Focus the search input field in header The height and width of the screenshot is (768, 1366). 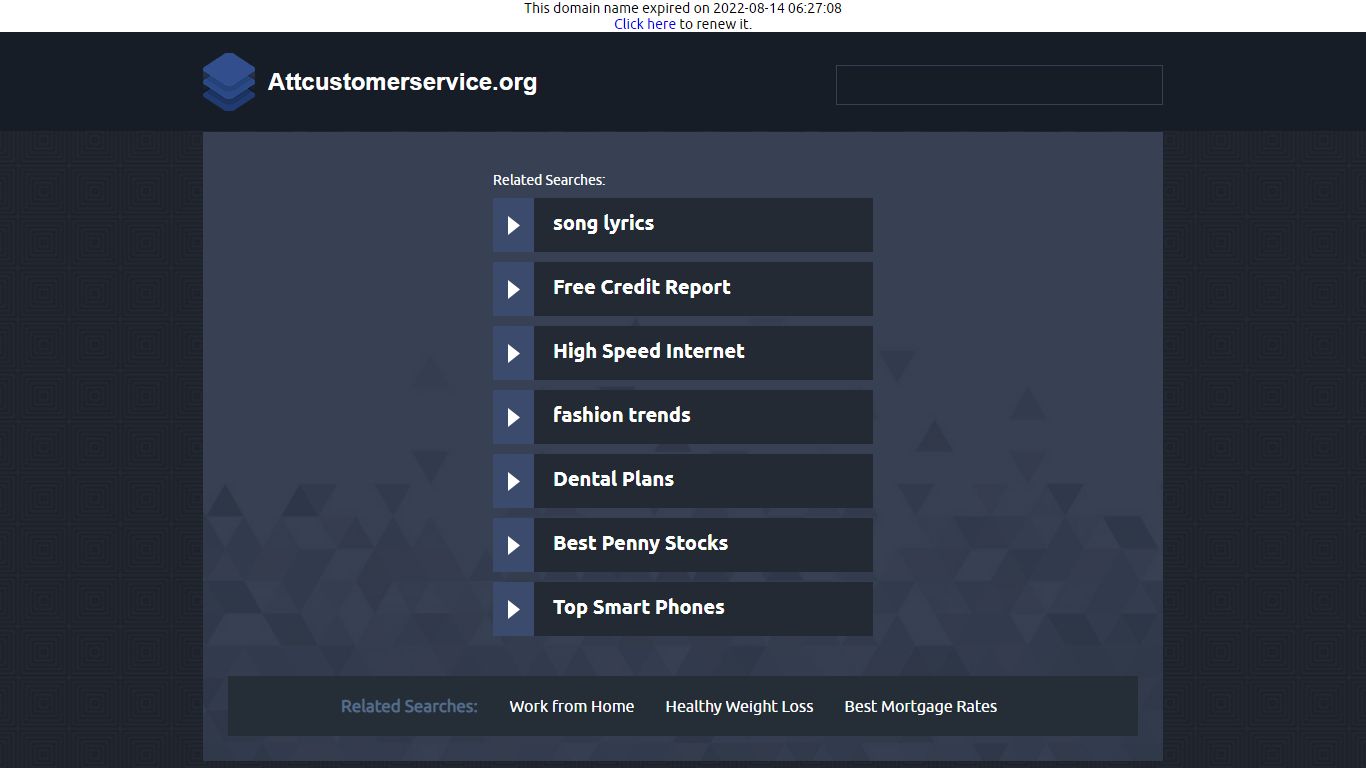[999, 85]
